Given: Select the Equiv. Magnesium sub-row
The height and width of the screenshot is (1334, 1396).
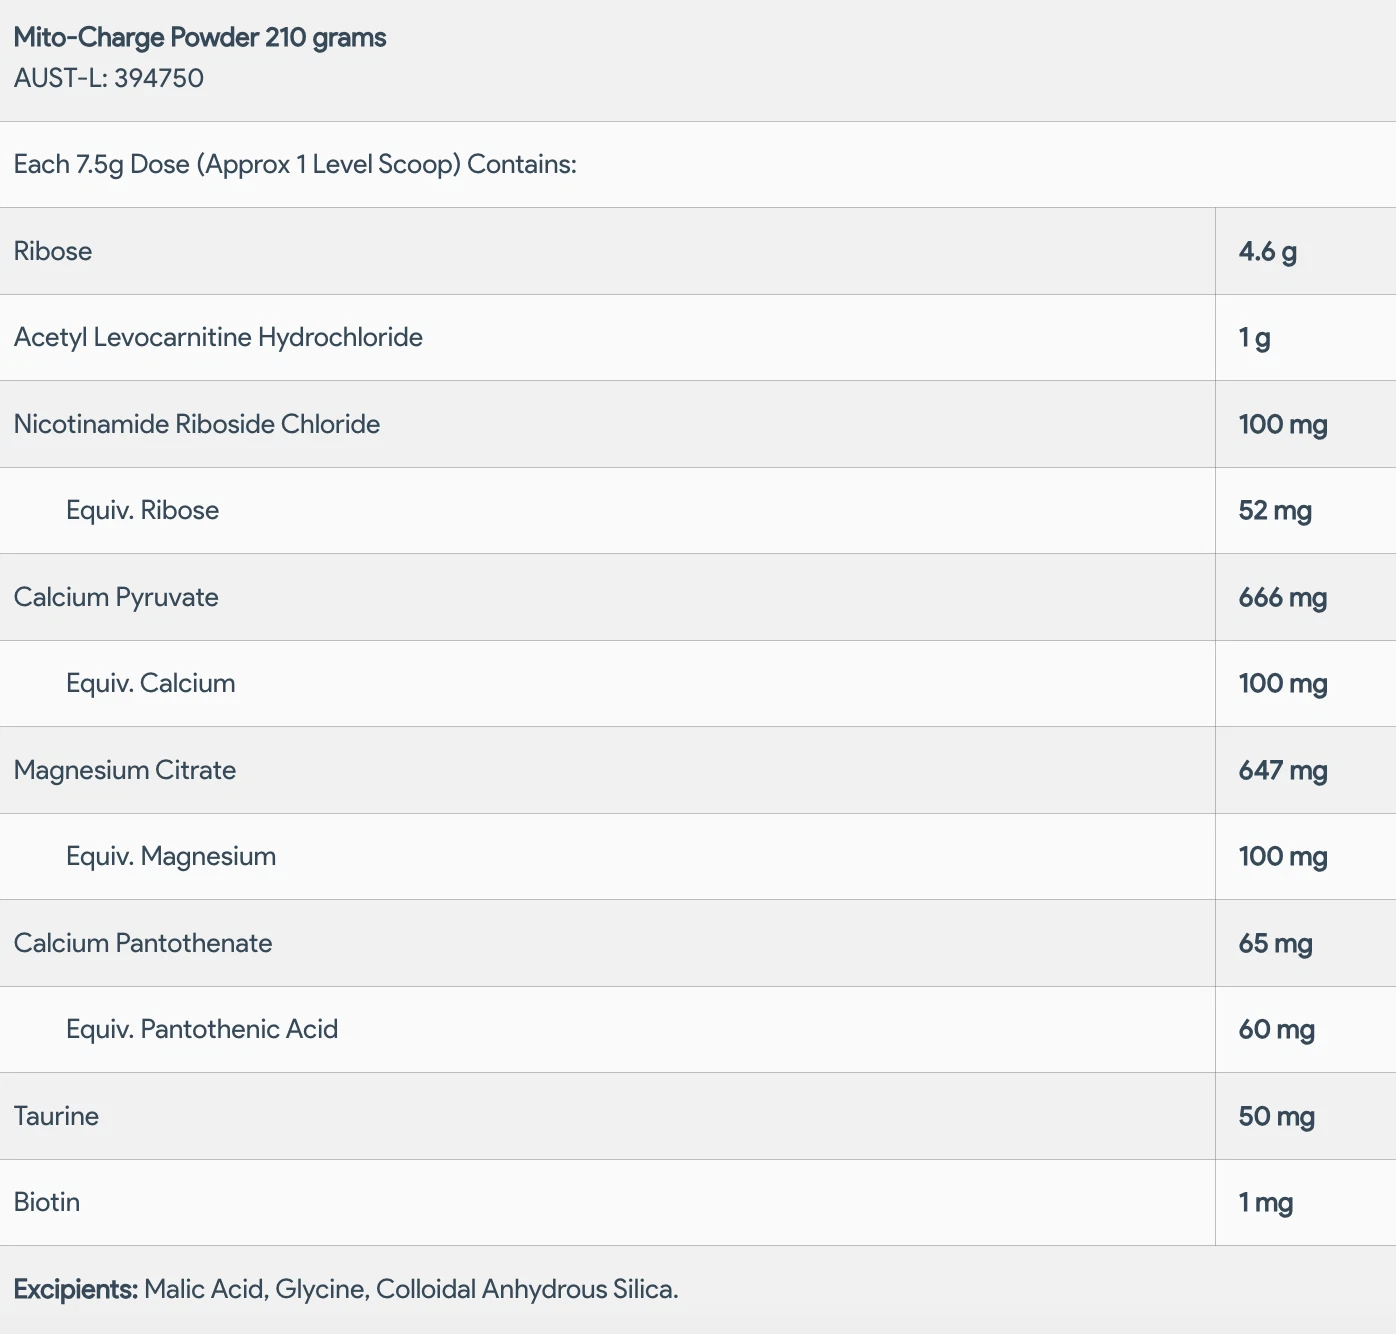Looking at the screenshot, I should point(698,857).
